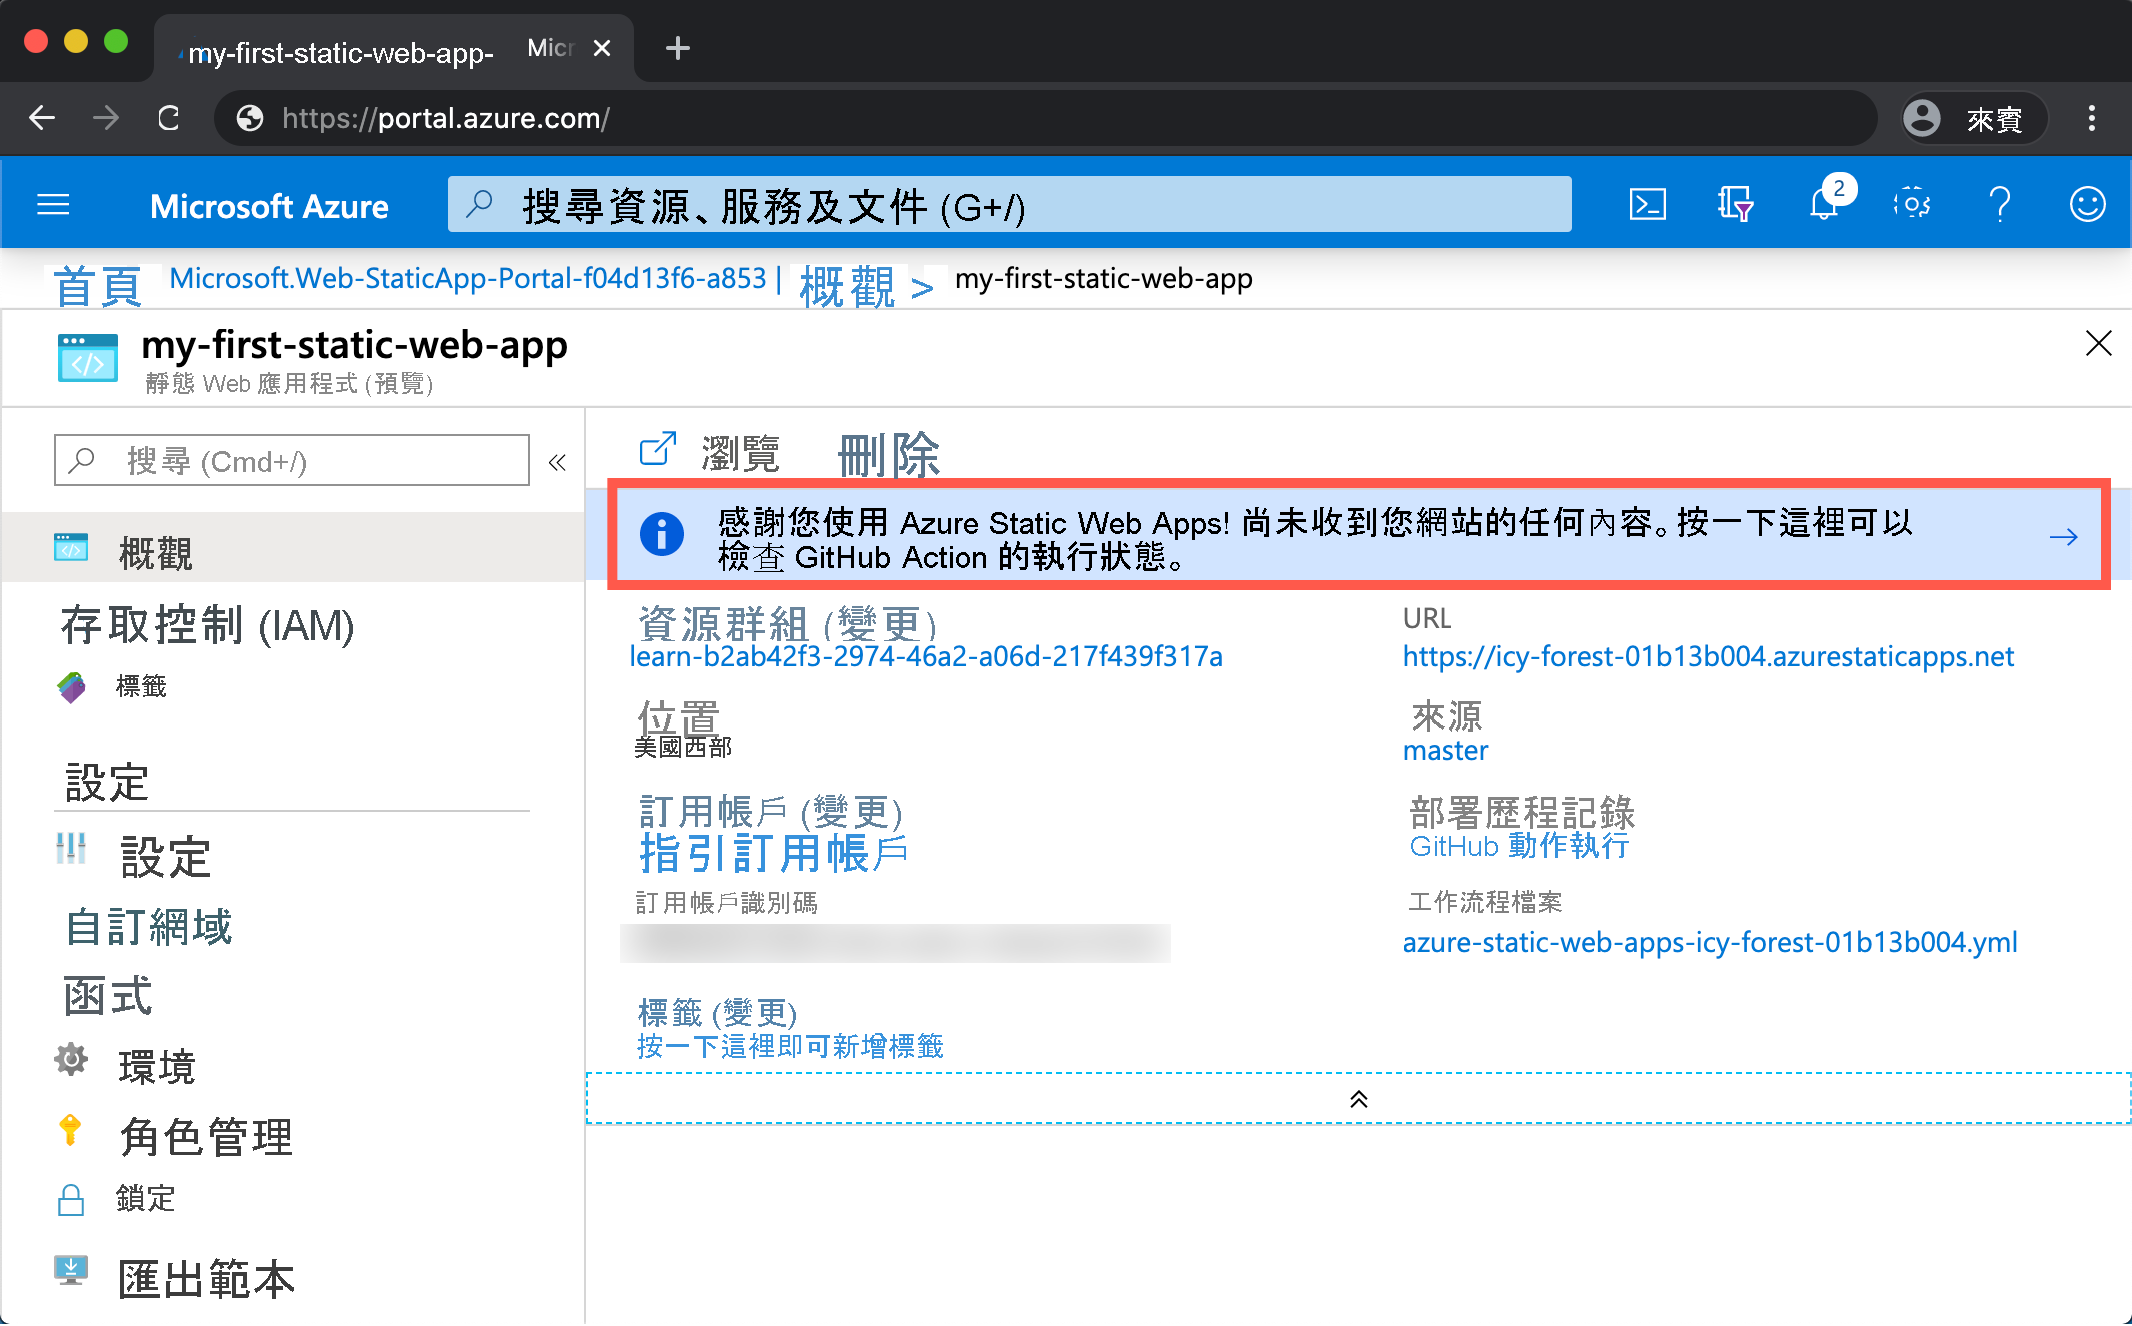Focus the Azure global search box
The height and width of the screenshot is (1326, 2132).
click(1009, 205)
